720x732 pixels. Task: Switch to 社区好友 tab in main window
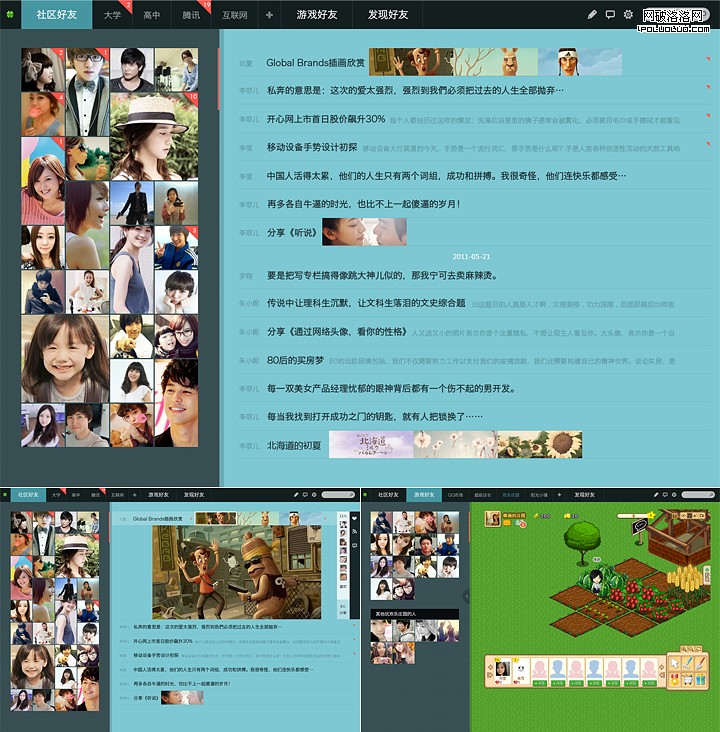point(56,15)
